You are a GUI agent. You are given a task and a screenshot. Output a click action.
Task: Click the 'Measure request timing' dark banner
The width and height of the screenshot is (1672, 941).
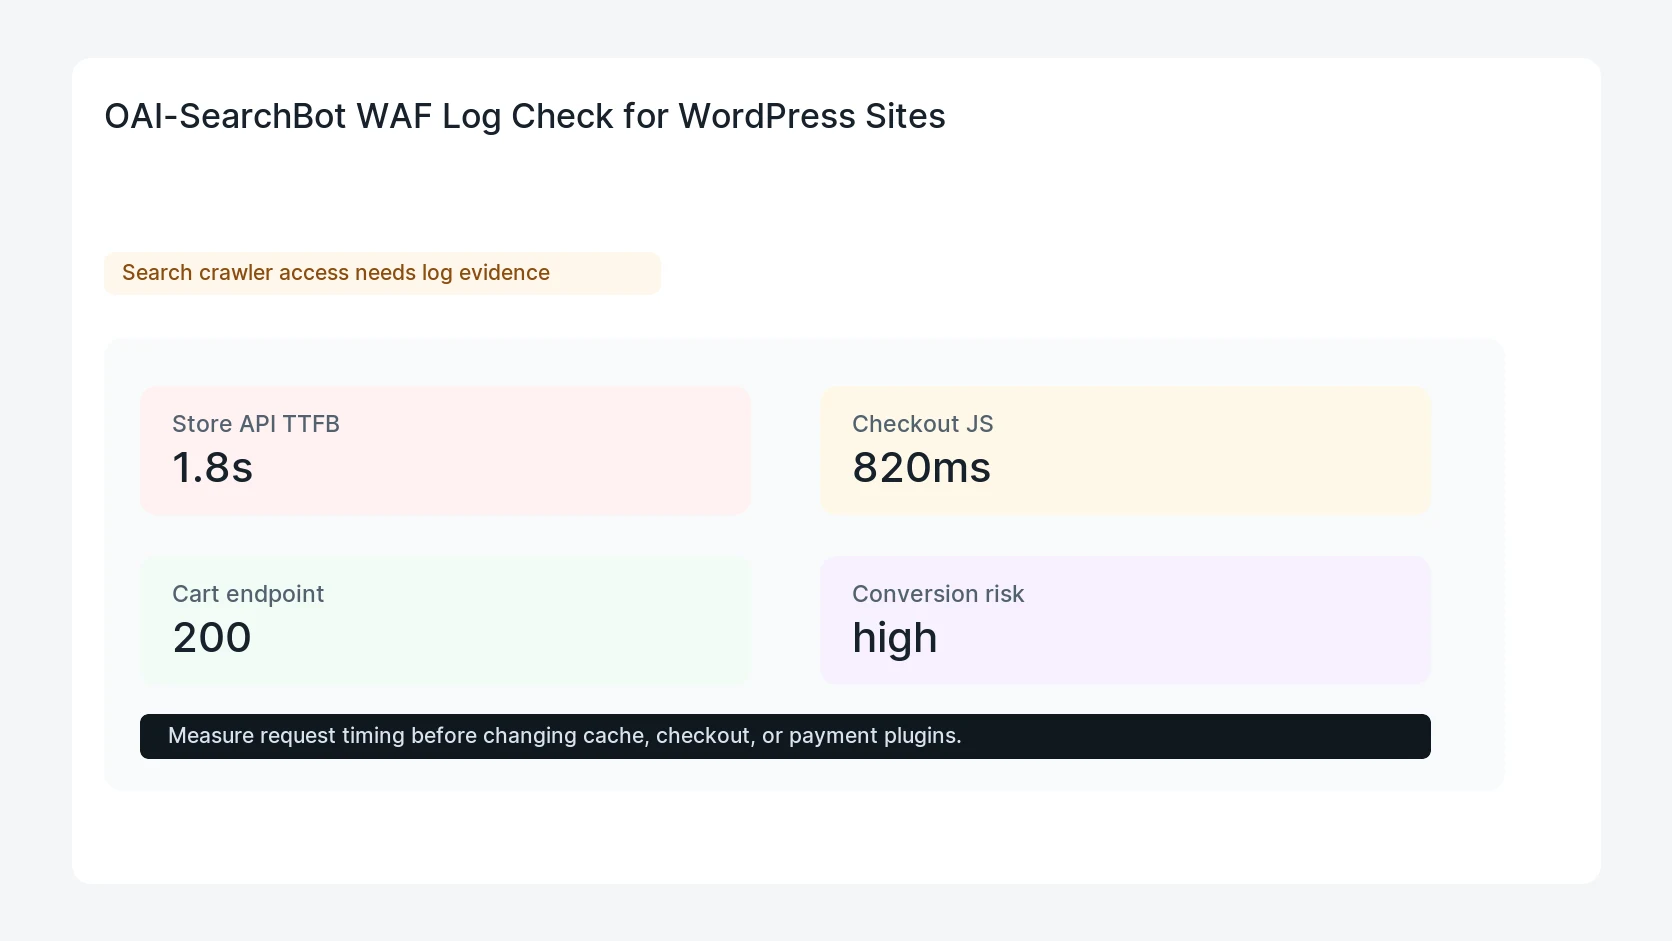tap(785, 736)
